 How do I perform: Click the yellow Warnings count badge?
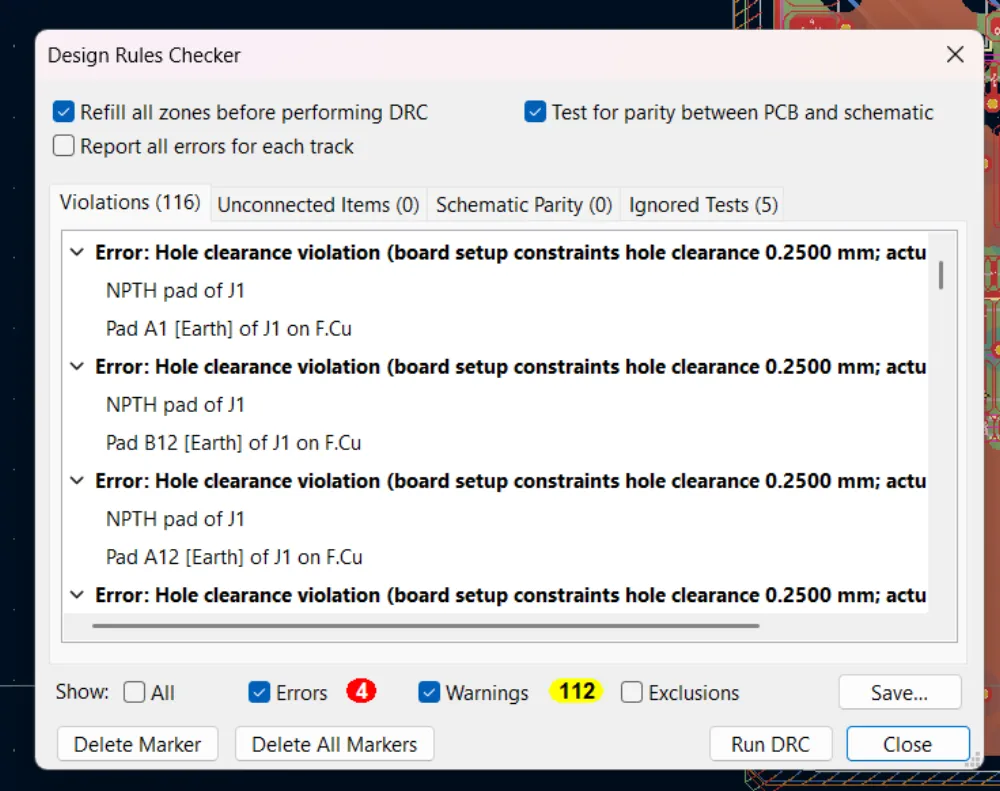tap(577, 691)
